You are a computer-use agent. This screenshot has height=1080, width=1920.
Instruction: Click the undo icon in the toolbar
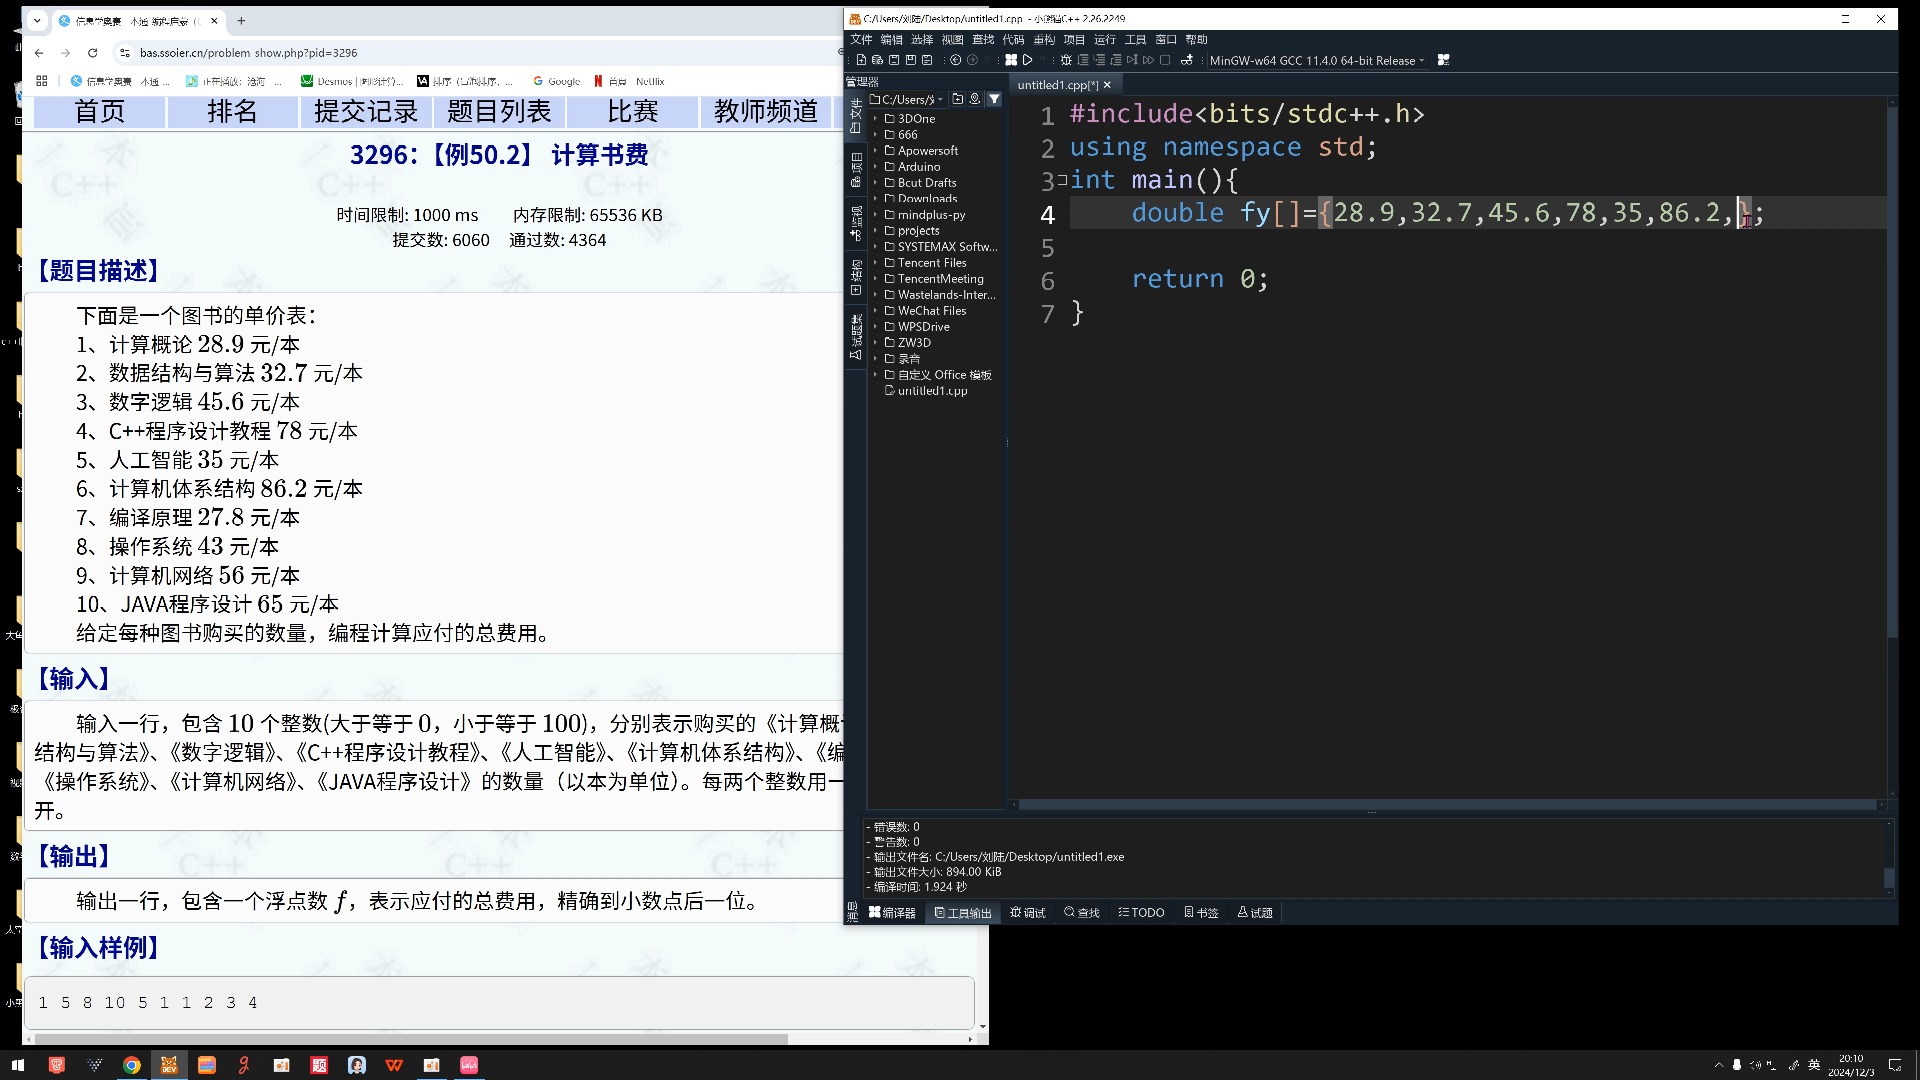pyautogui.click(x=955, y=60)
